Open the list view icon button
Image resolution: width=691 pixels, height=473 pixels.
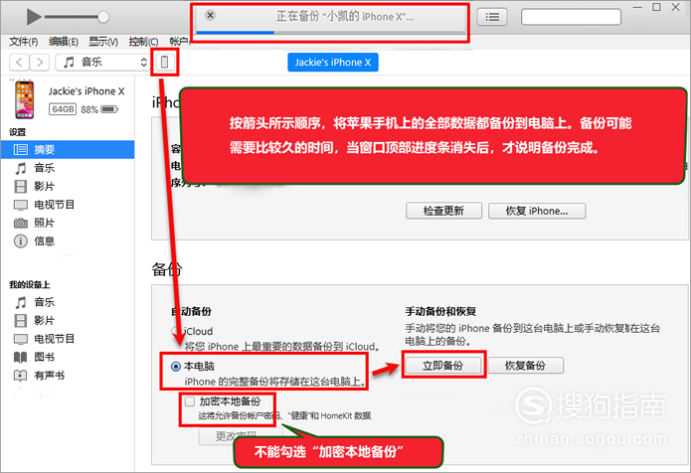[492, 17]
